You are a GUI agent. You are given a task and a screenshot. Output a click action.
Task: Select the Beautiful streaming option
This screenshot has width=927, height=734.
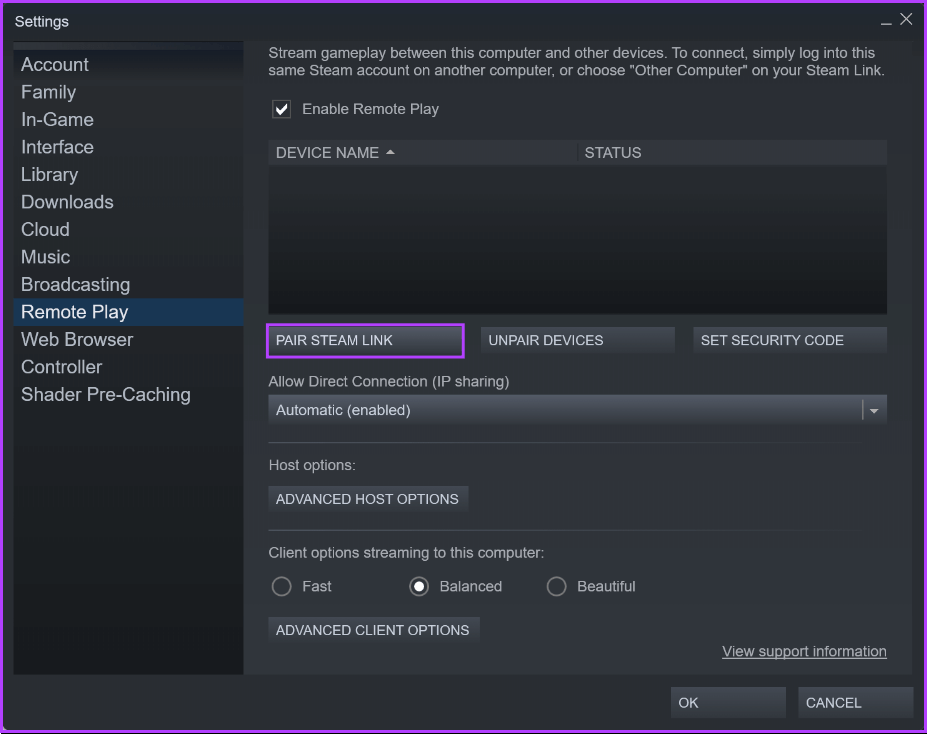tap(556, 586)
